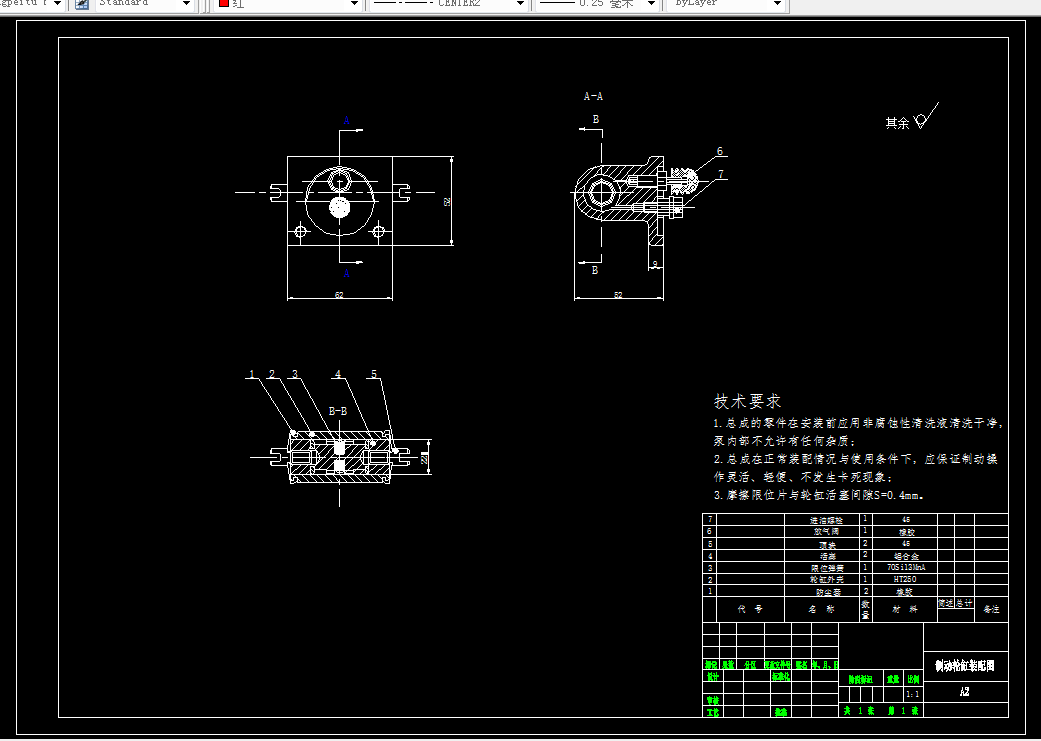Viewport: 1041px width, 741px height.
Task: Select balloon number 3 in B-B view
Action: [295, 374]
